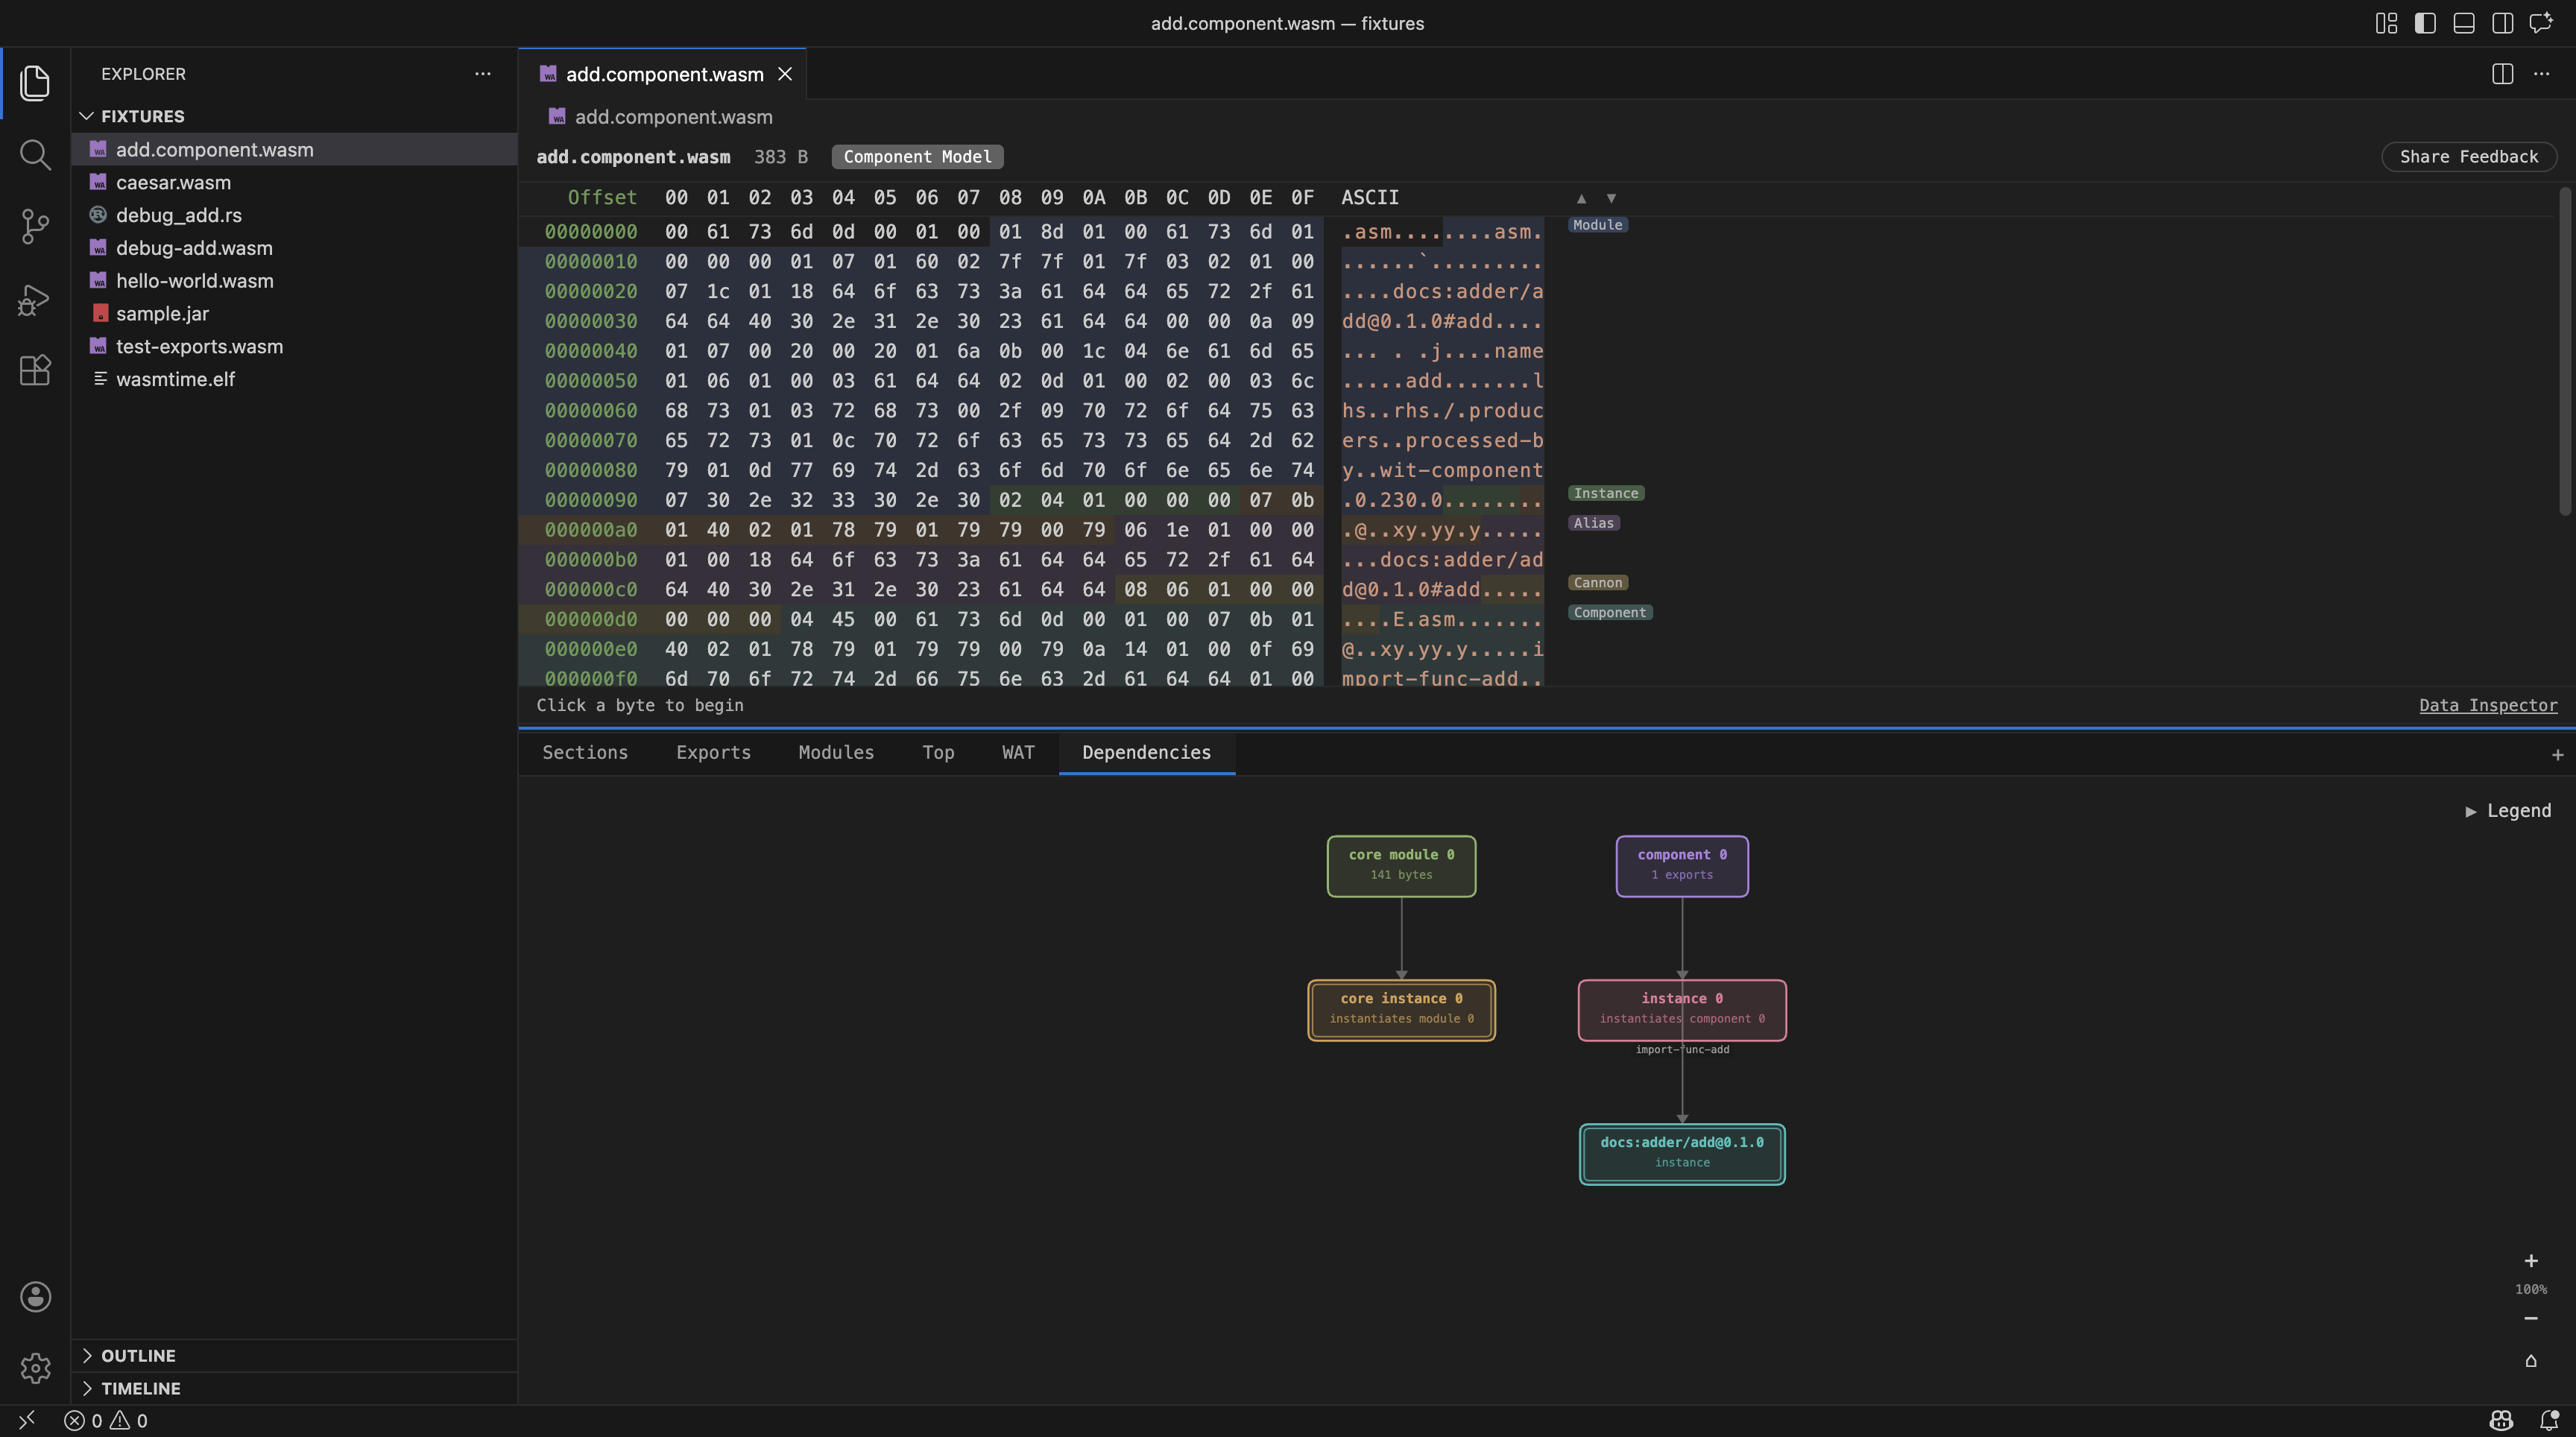Select the core instance 0 node
This screenshot has height=1437, width=2576.
click(x=1401, y=1010)
